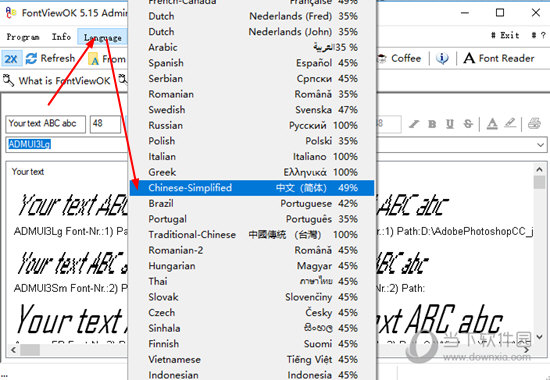Click vertical scrollbar down arrow
Screen dimensions: 550x380
click(x=539, y=337)
